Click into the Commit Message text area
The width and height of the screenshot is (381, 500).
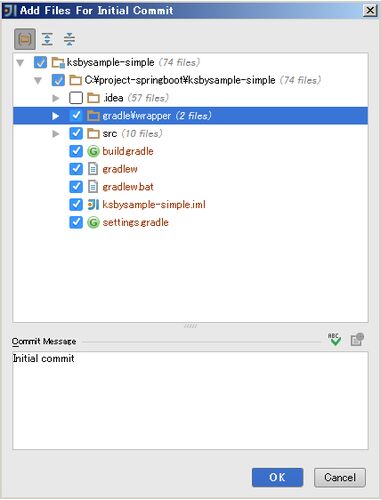190,400
